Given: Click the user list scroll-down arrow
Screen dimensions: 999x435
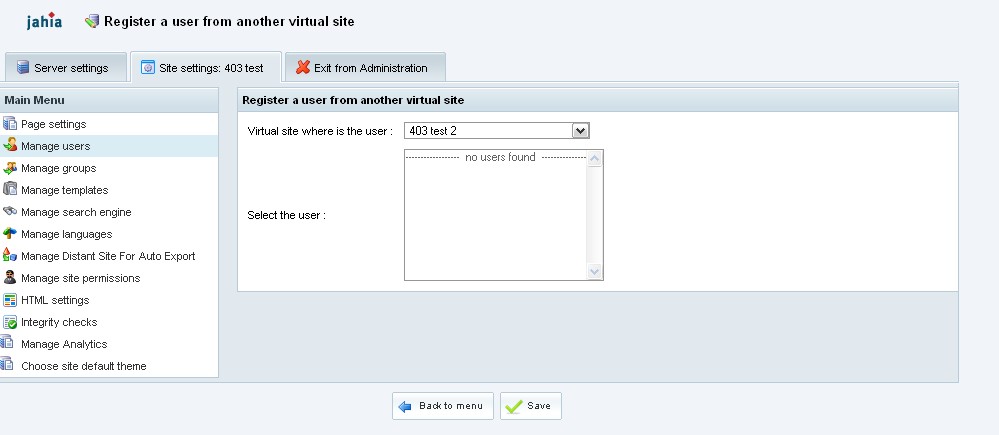Looking at the screenshot, I should (594, 271).
